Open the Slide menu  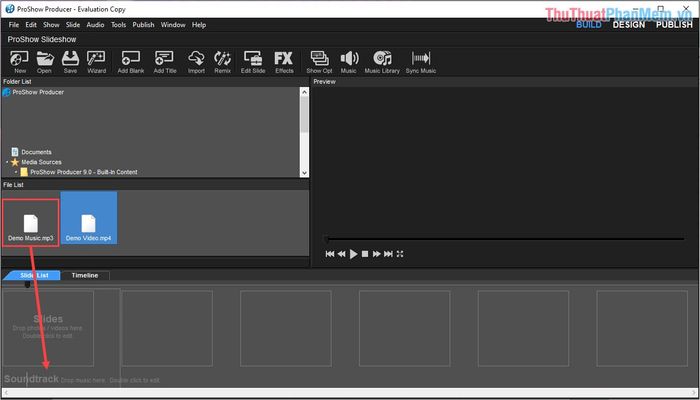click(73, 25)
